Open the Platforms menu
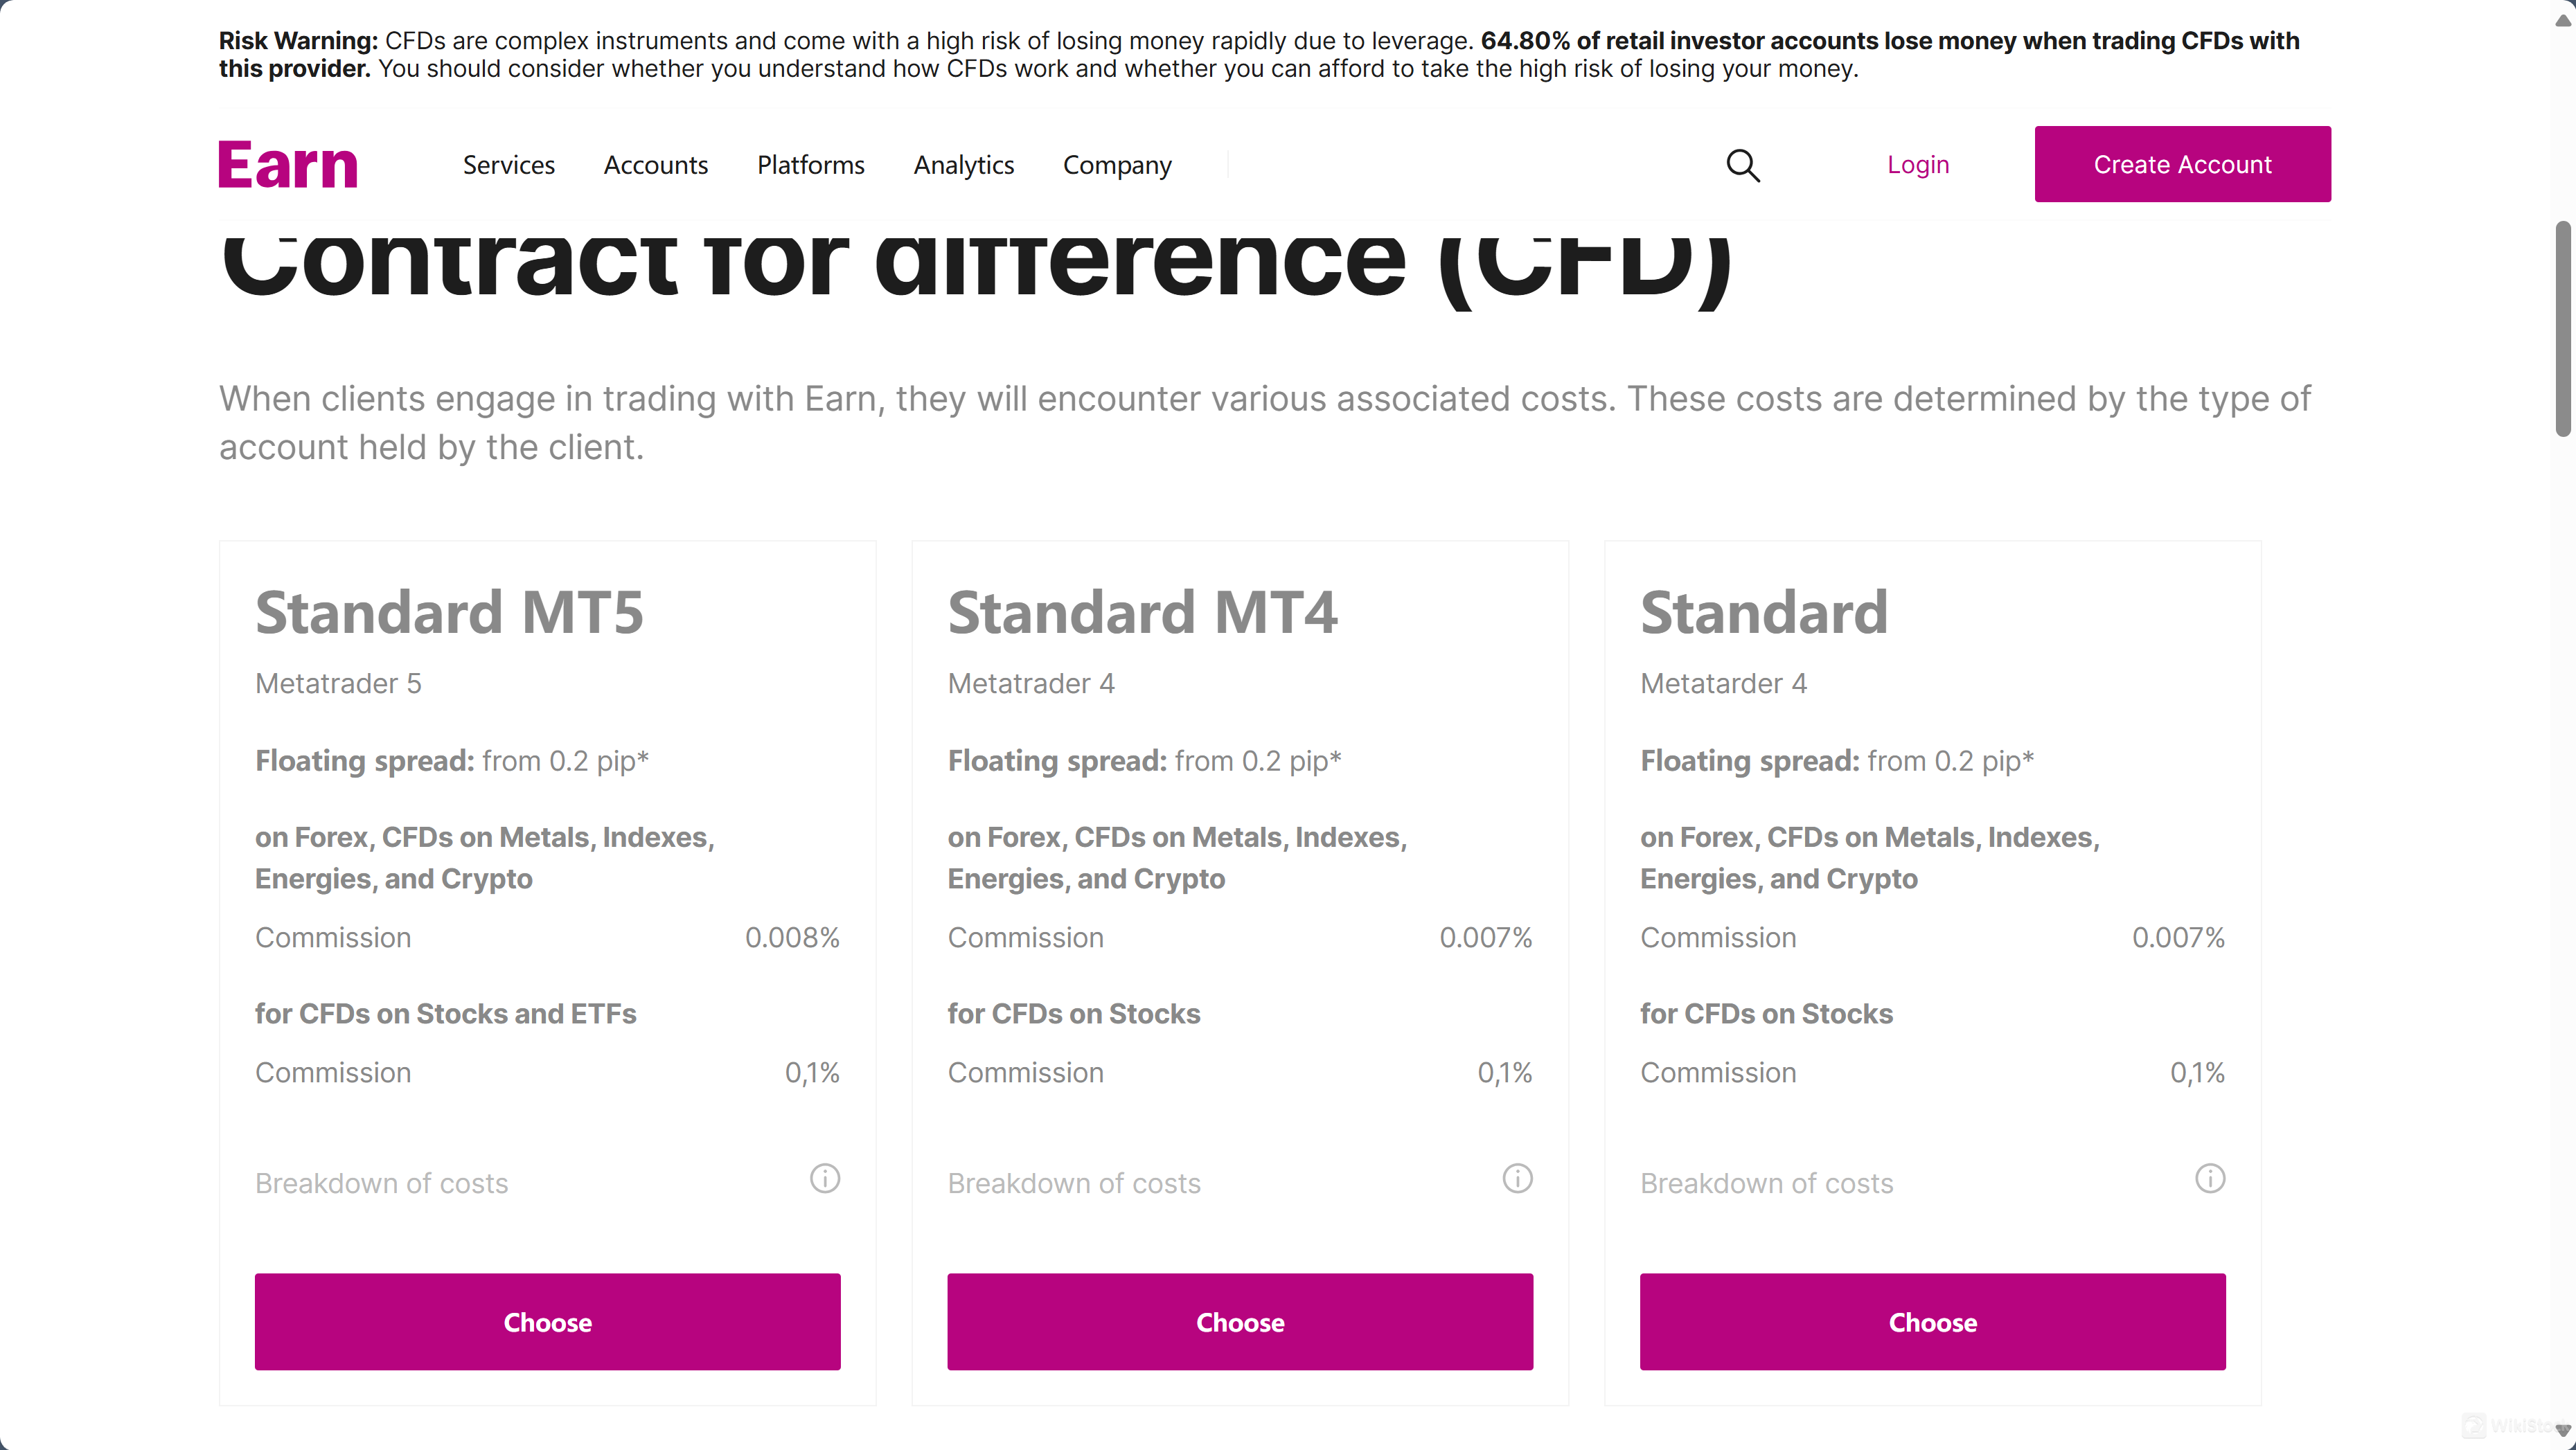This screenshot has width=2576, height=1450. pyautogui.click(x=810, y=165)
